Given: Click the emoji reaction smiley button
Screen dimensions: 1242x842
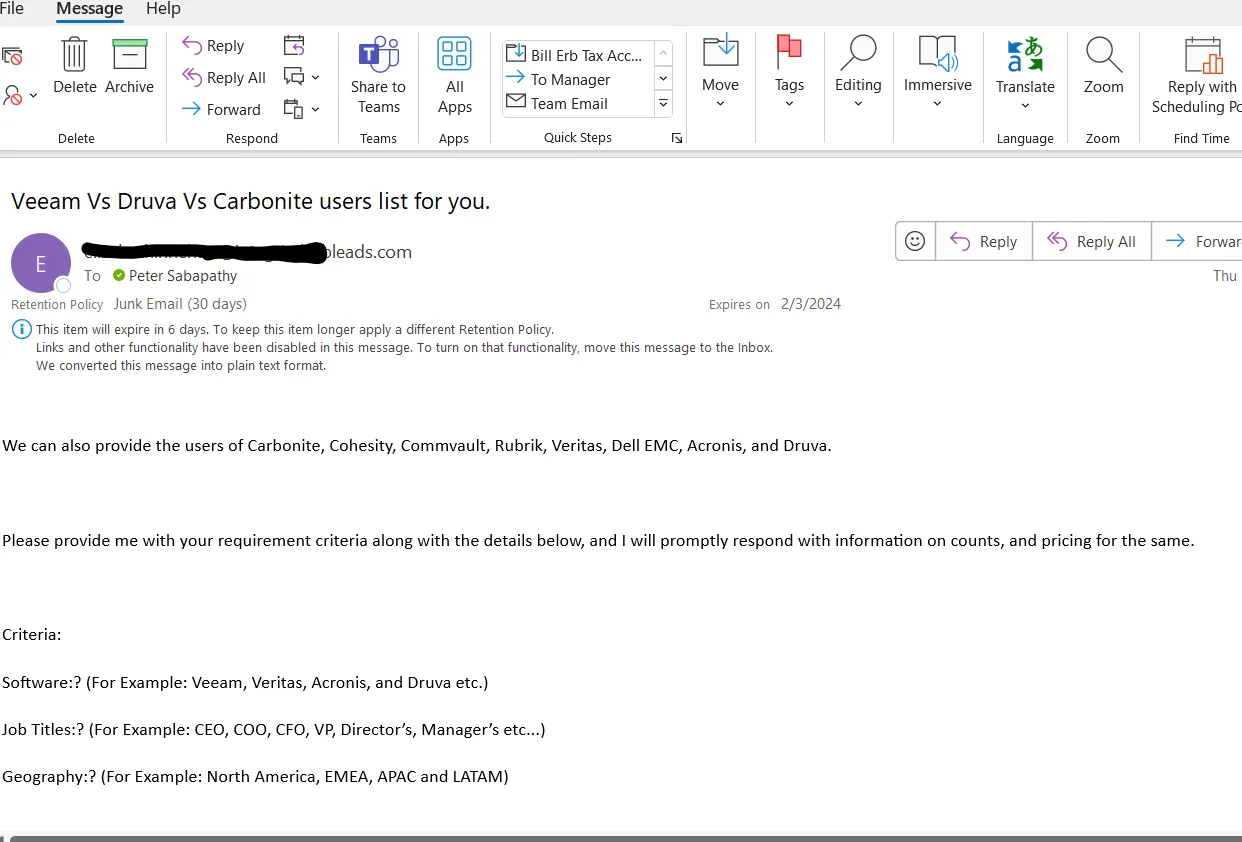Looking at the screenshot, I should (x=914, y=241).
